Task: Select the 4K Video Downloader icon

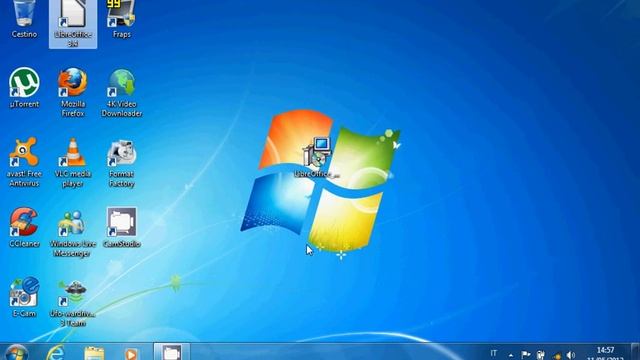Action: 122,93
